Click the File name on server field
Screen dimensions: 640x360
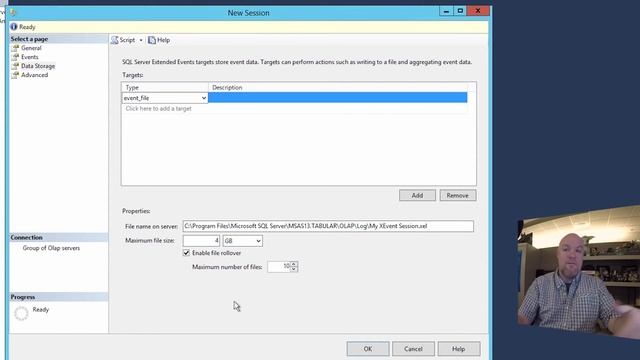(328, 226)
